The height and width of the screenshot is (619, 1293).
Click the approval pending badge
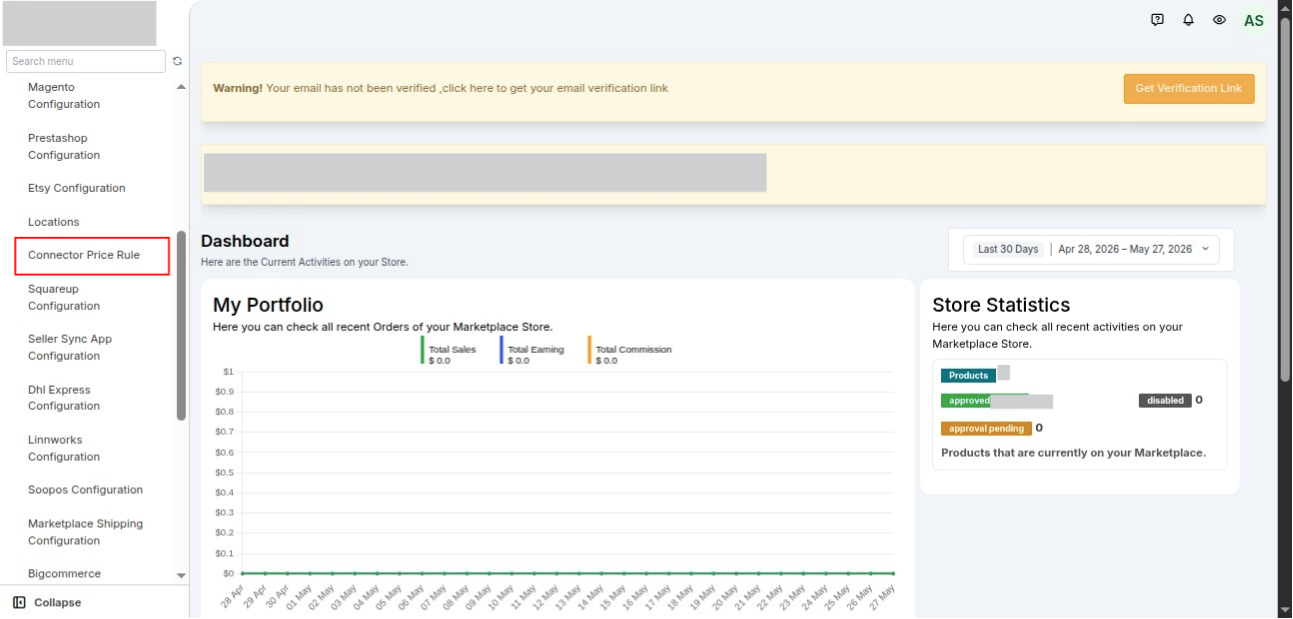[x=986, y=428]
